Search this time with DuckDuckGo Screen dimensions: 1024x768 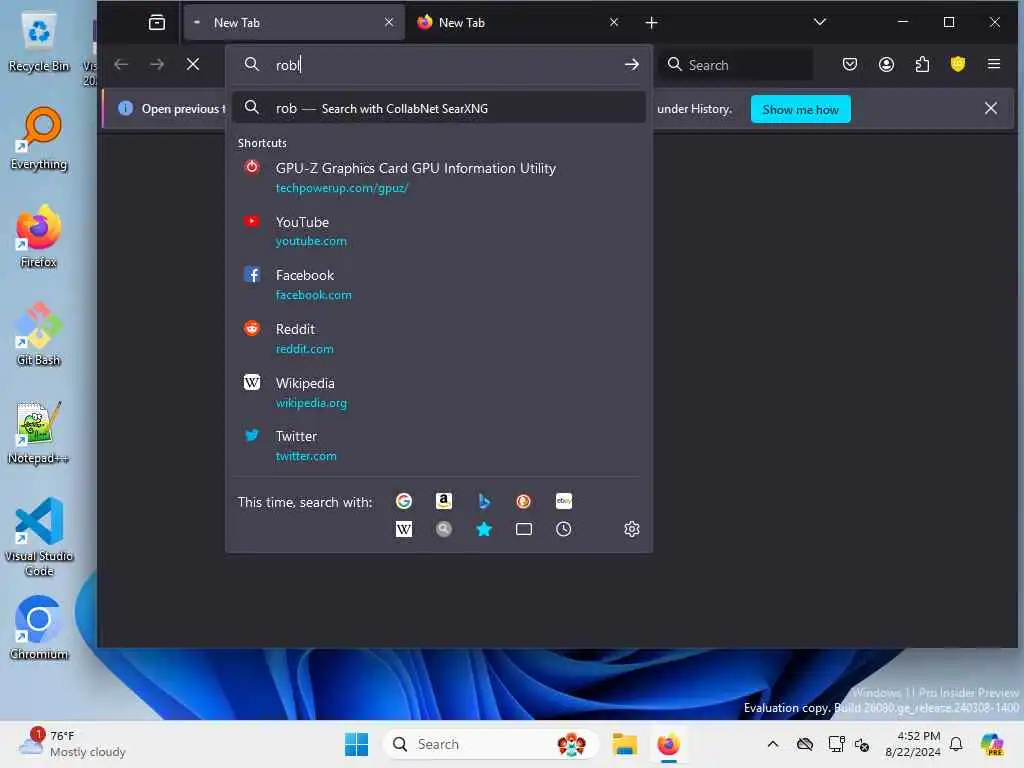524,501
